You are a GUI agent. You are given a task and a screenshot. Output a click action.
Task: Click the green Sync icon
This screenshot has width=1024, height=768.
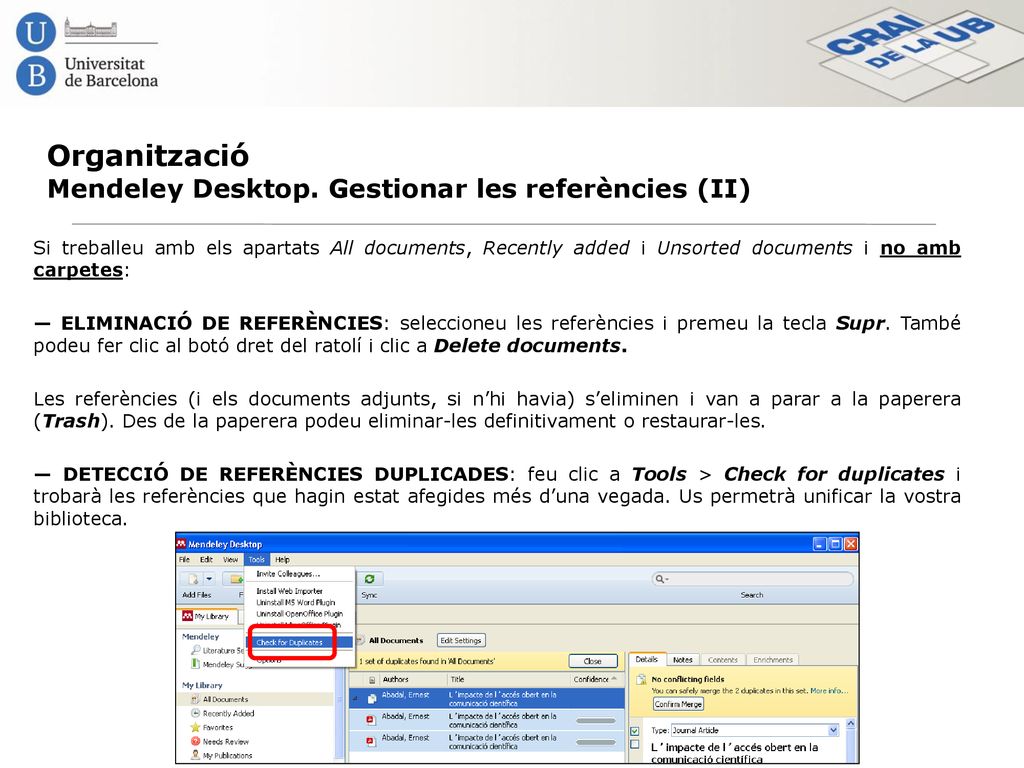pos(370,579)
